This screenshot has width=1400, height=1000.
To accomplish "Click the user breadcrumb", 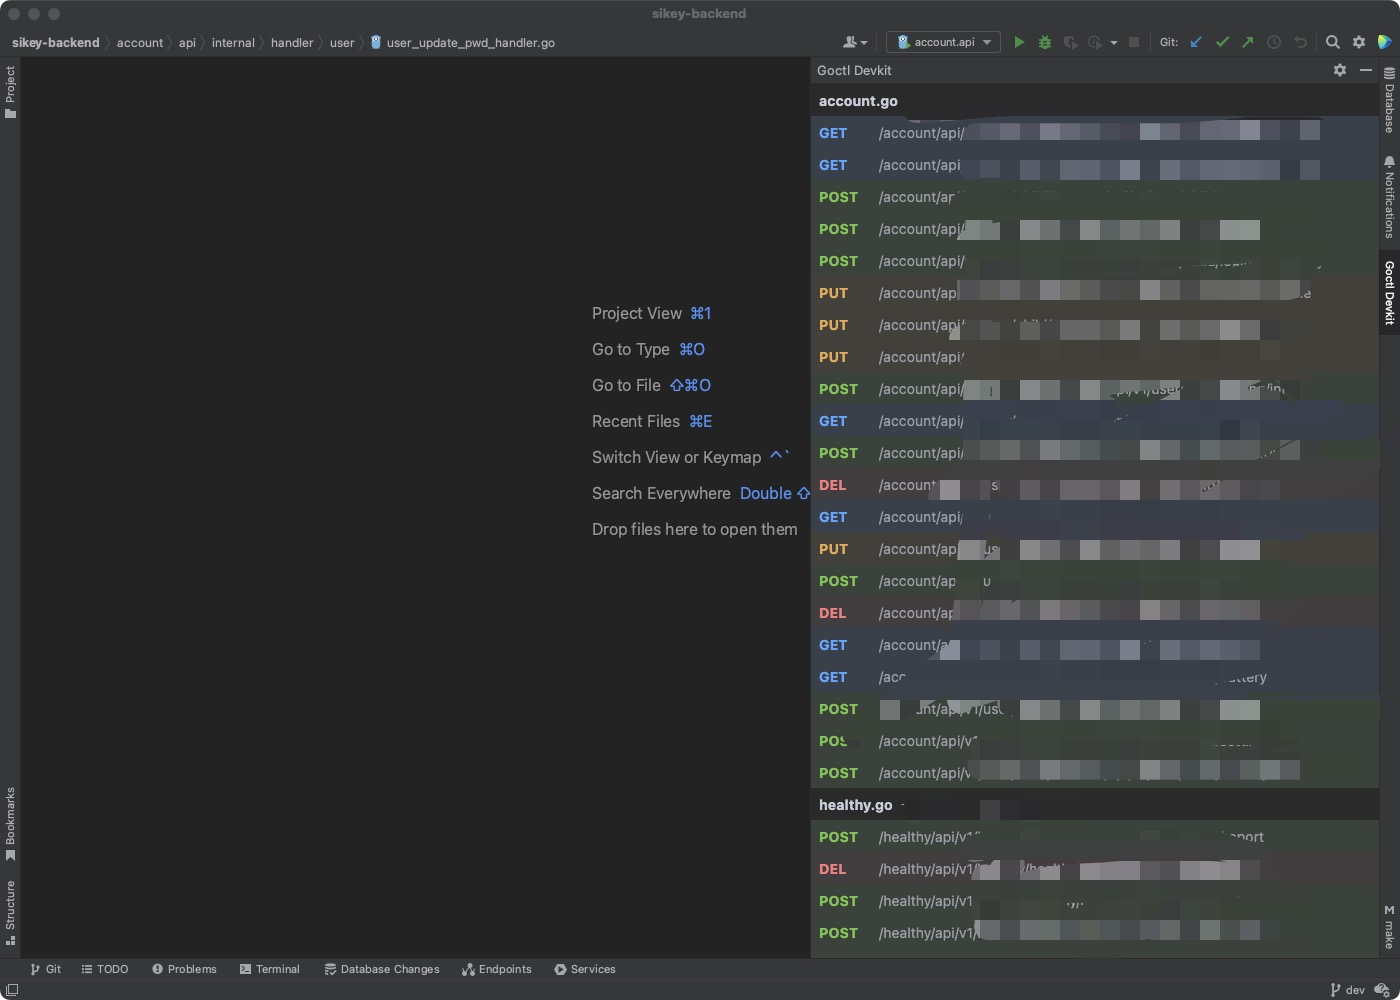I will (x=342, y=42).
